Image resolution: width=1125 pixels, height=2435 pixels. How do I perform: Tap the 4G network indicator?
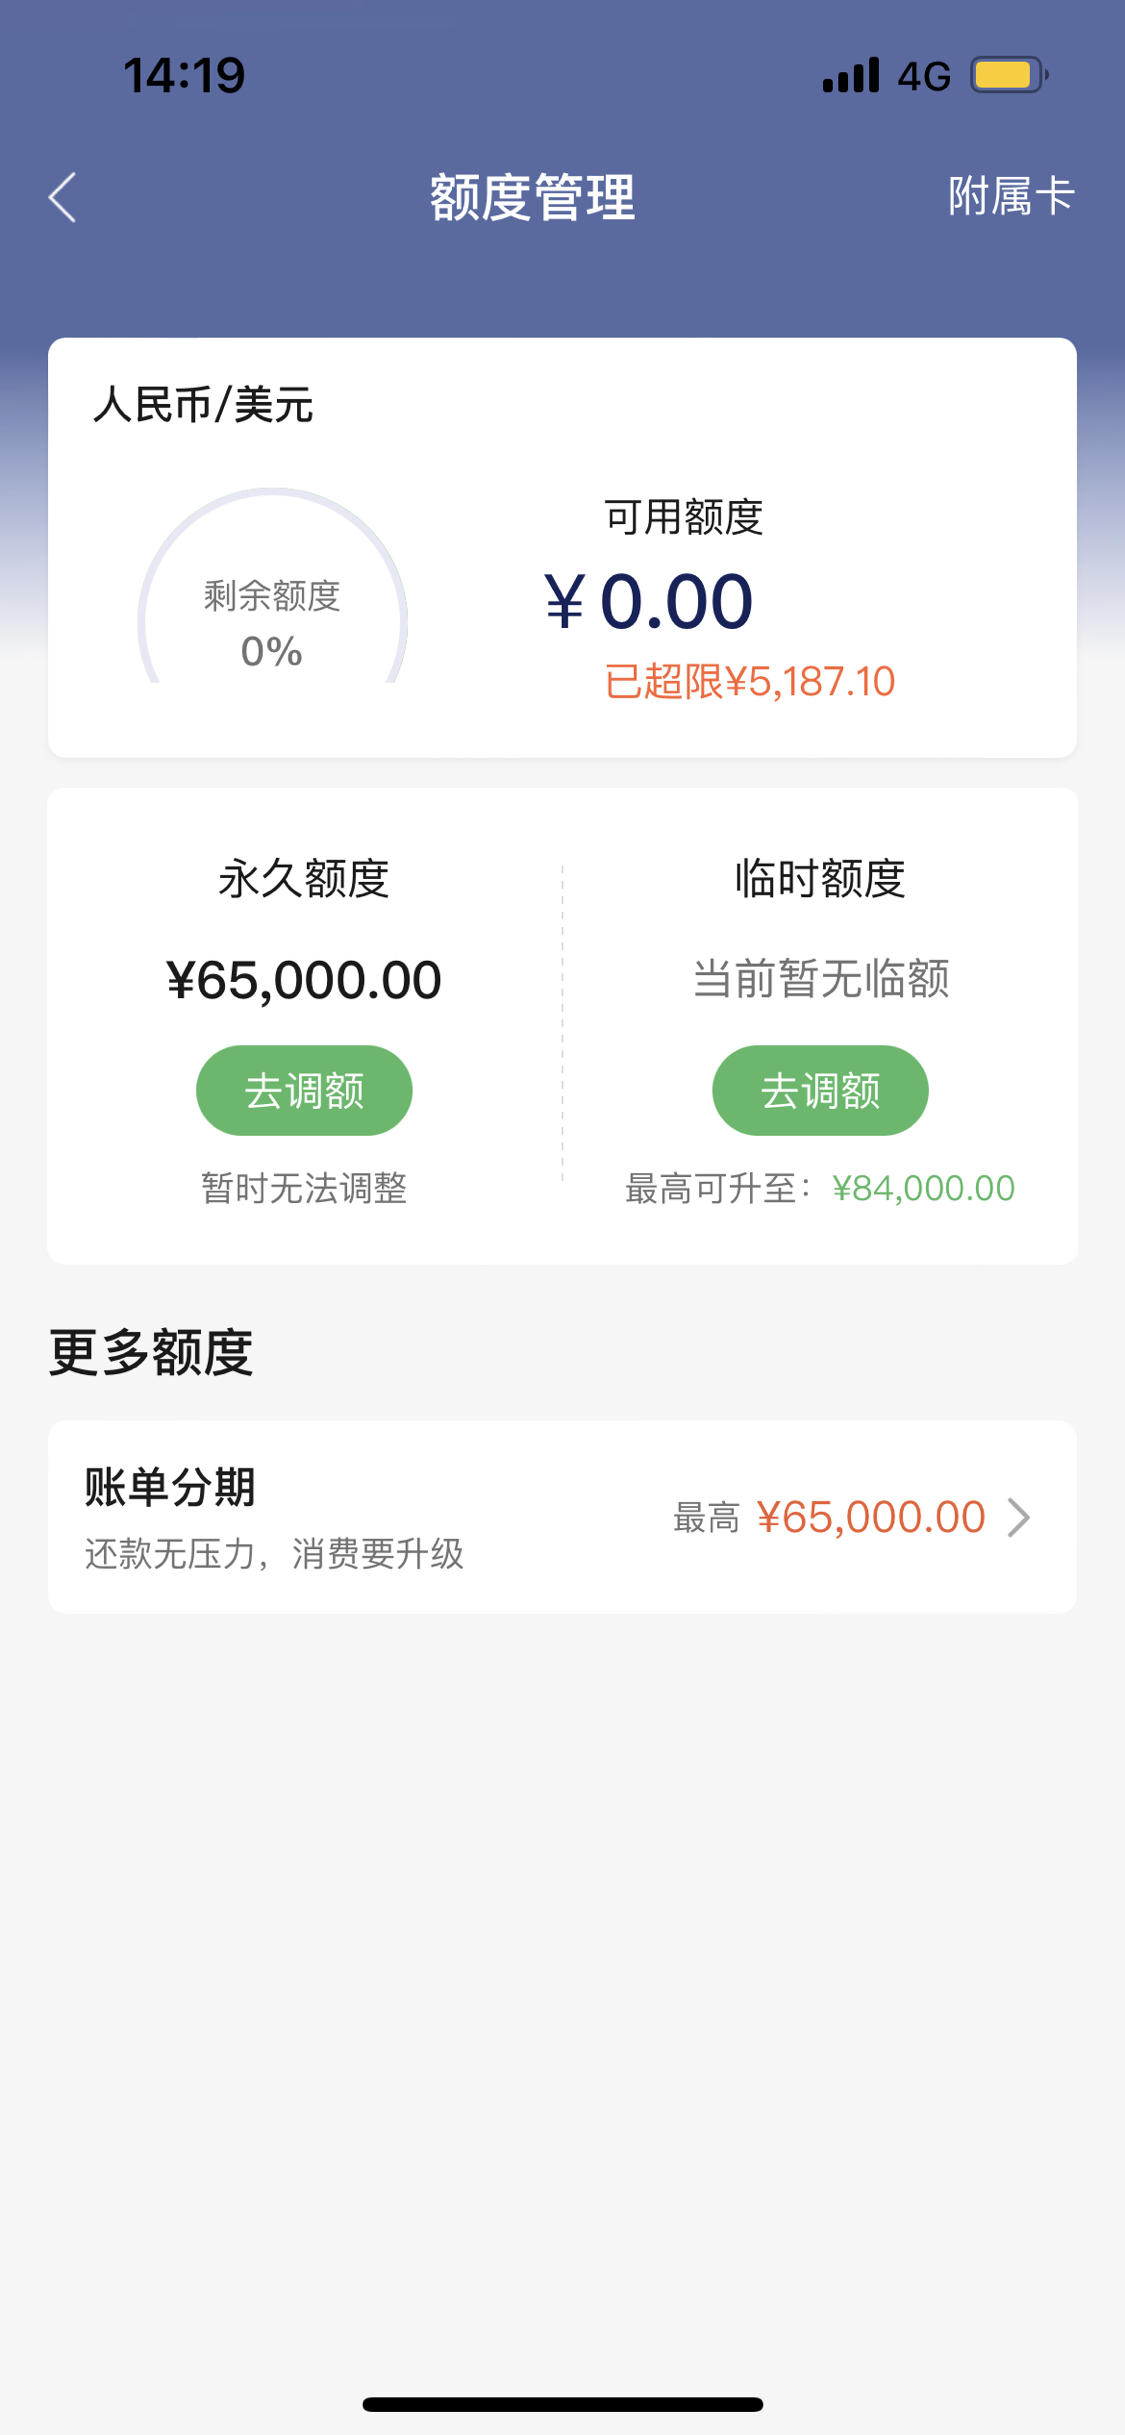[924, 76]
